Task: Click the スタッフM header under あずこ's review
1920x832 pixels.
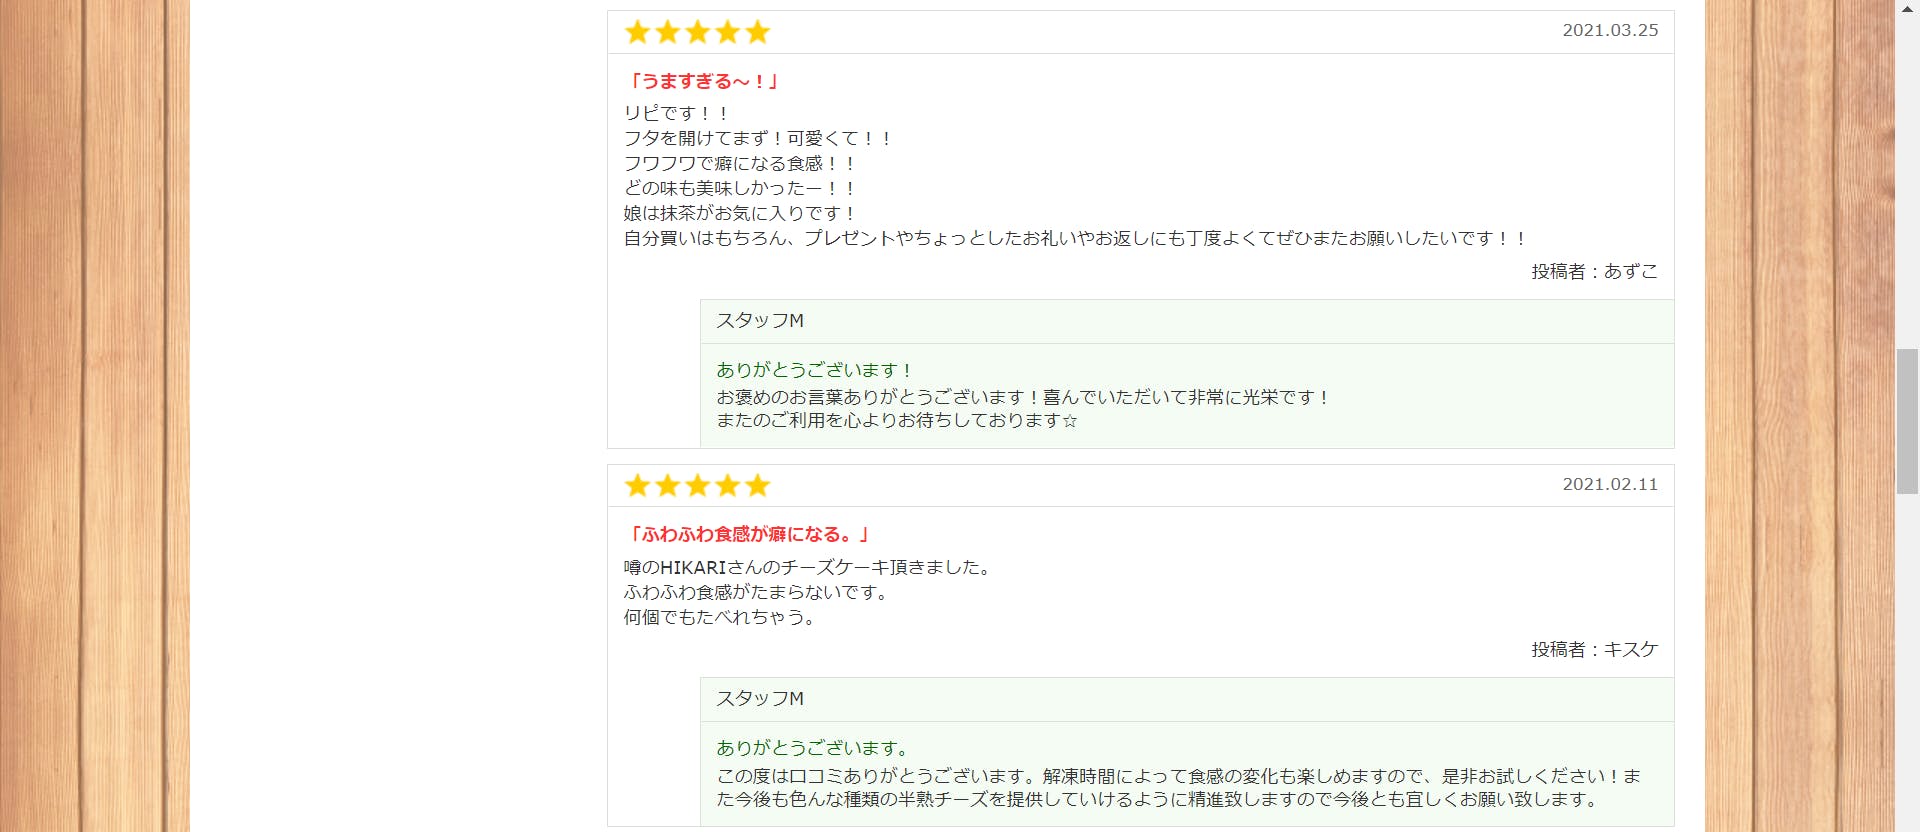Action: [760, 321]
